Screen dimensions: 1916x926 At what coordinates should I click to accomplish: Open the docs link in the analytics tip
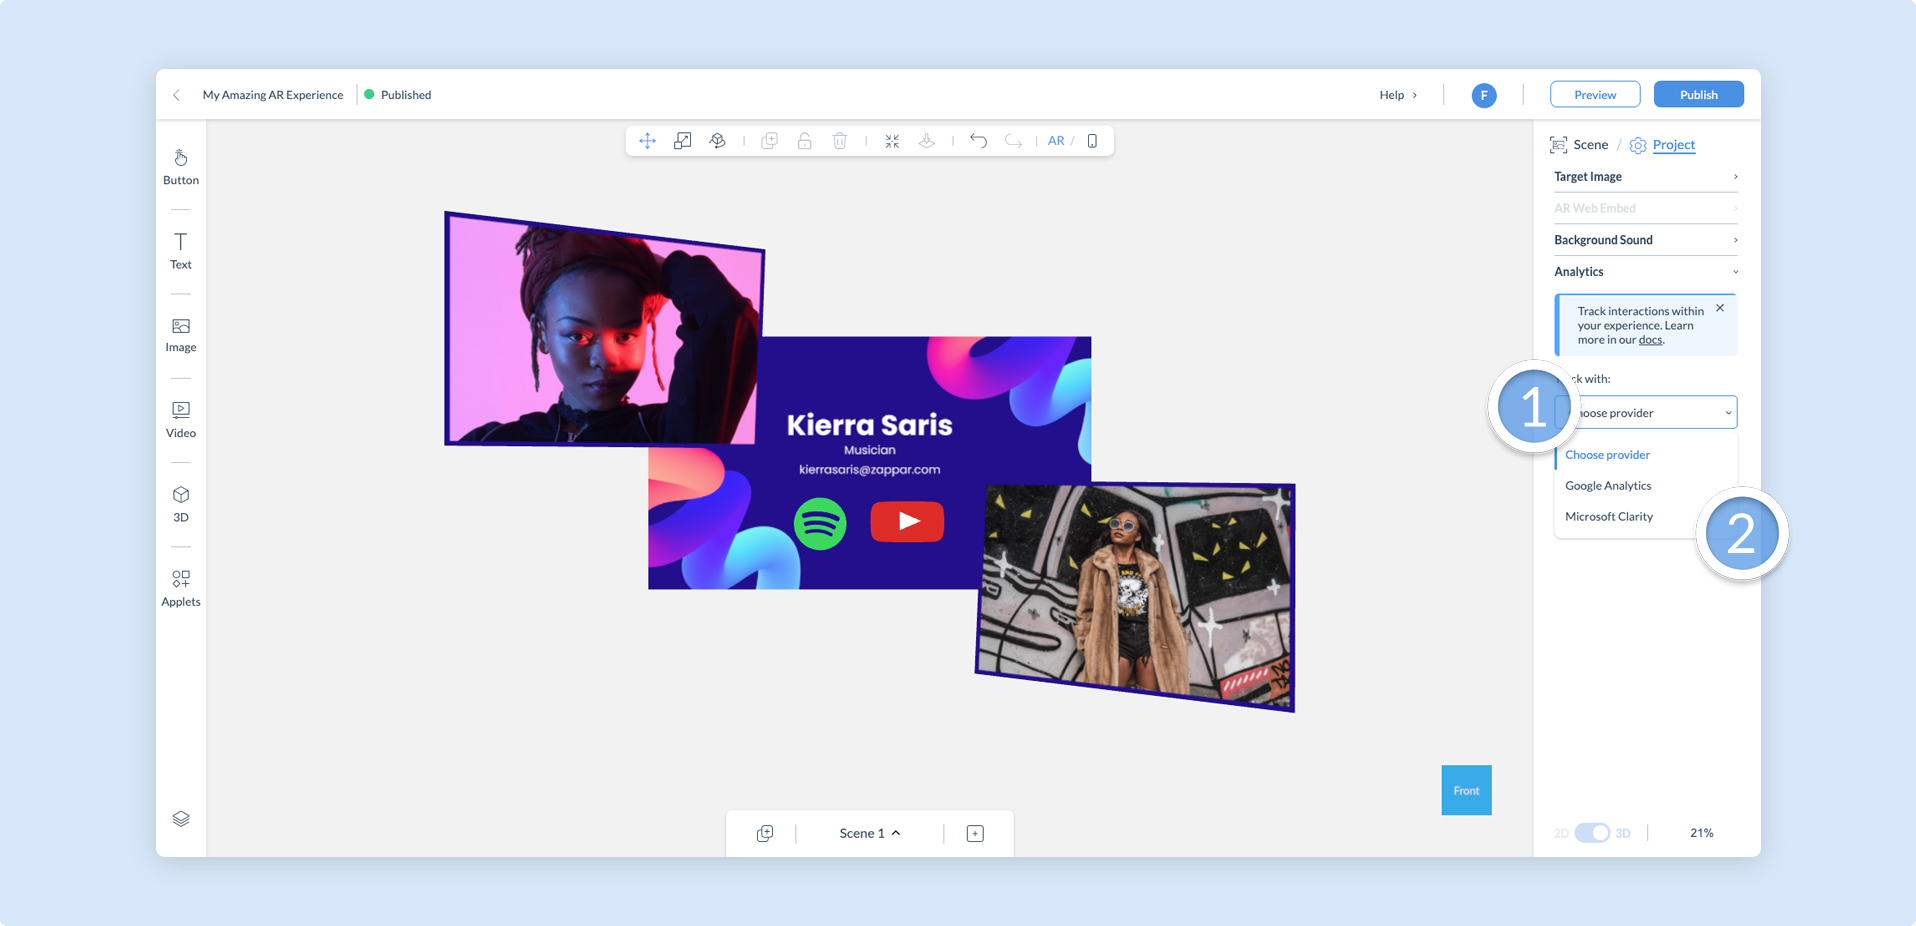pyautogui.click(x=1650, y=340)
